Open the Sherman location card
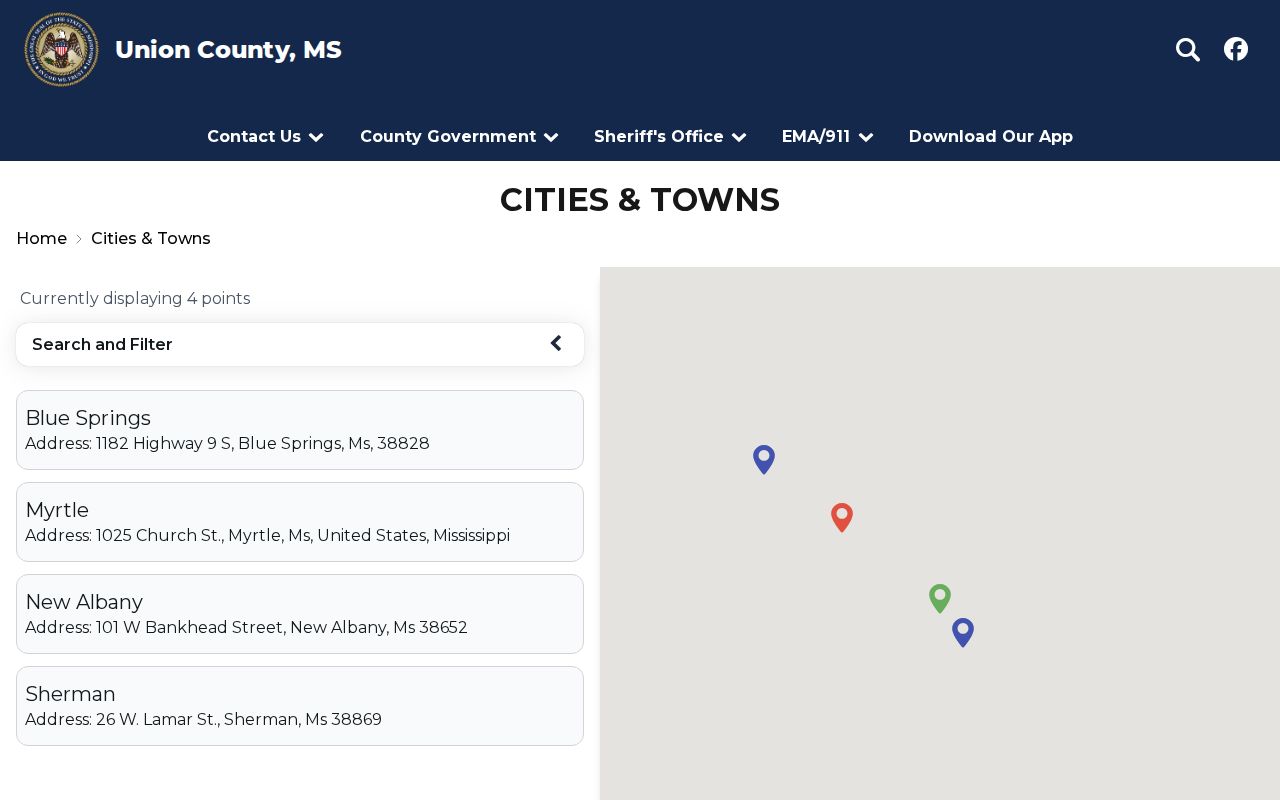The width and height of the screenshot is (1280, 800). (x=300, y=706)
